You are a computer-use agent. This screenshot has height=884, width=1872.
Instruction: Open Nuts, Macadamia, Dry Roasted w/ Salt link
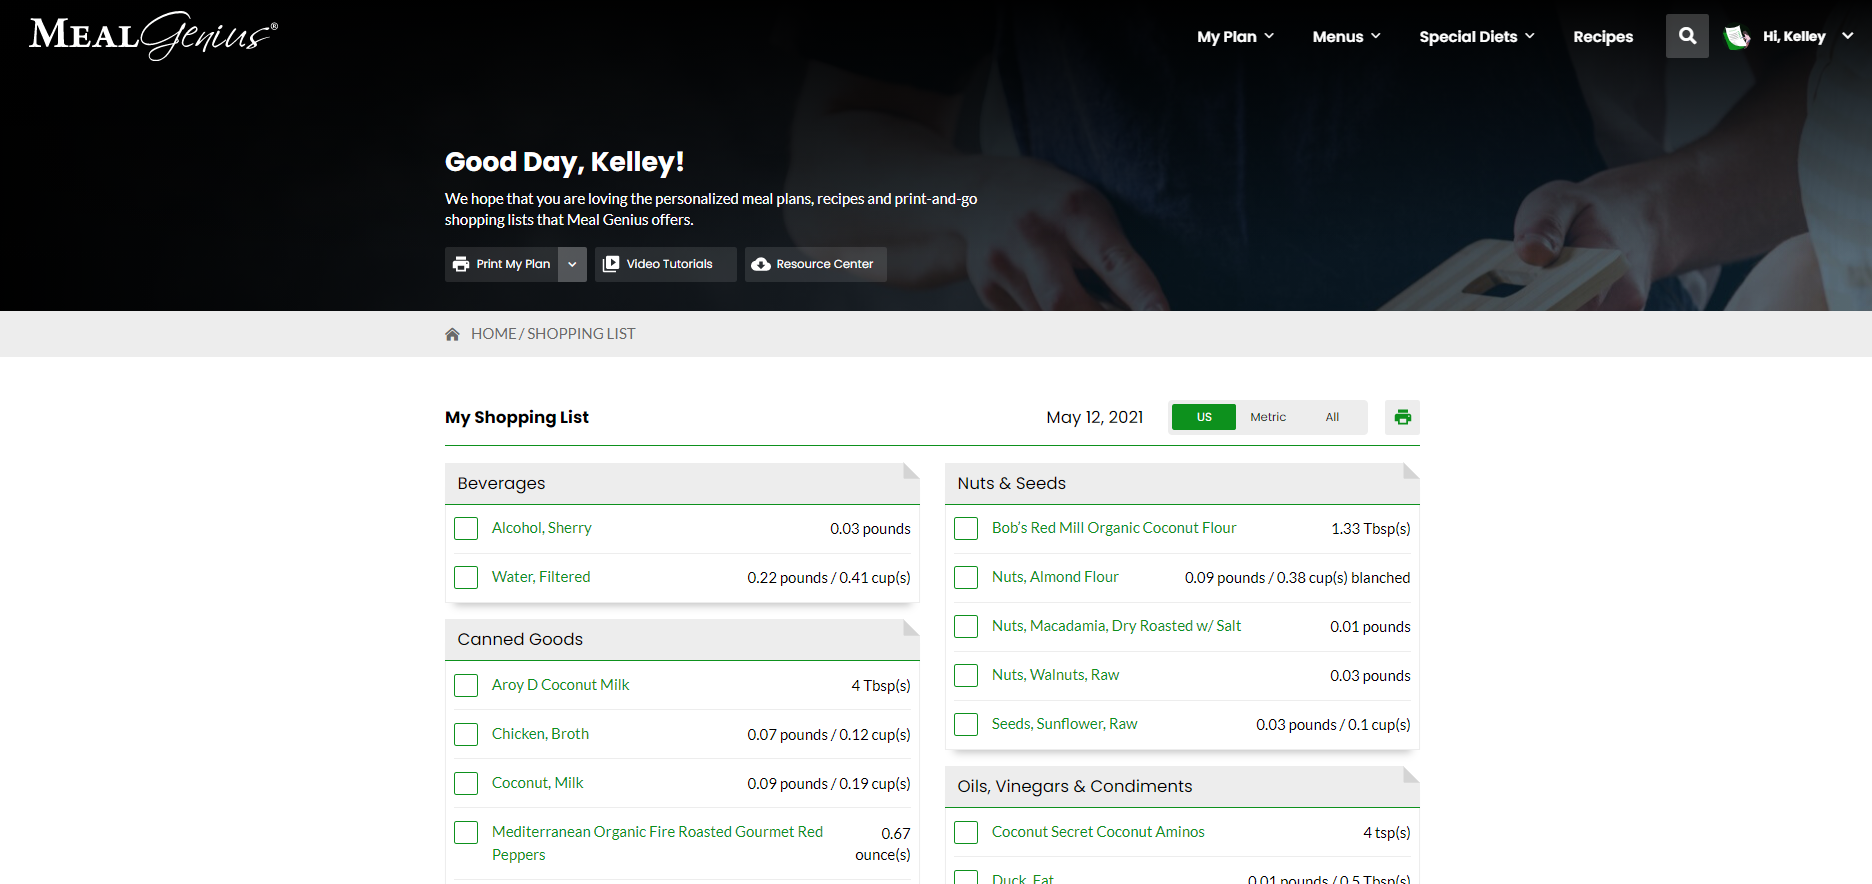(1116, 626)
